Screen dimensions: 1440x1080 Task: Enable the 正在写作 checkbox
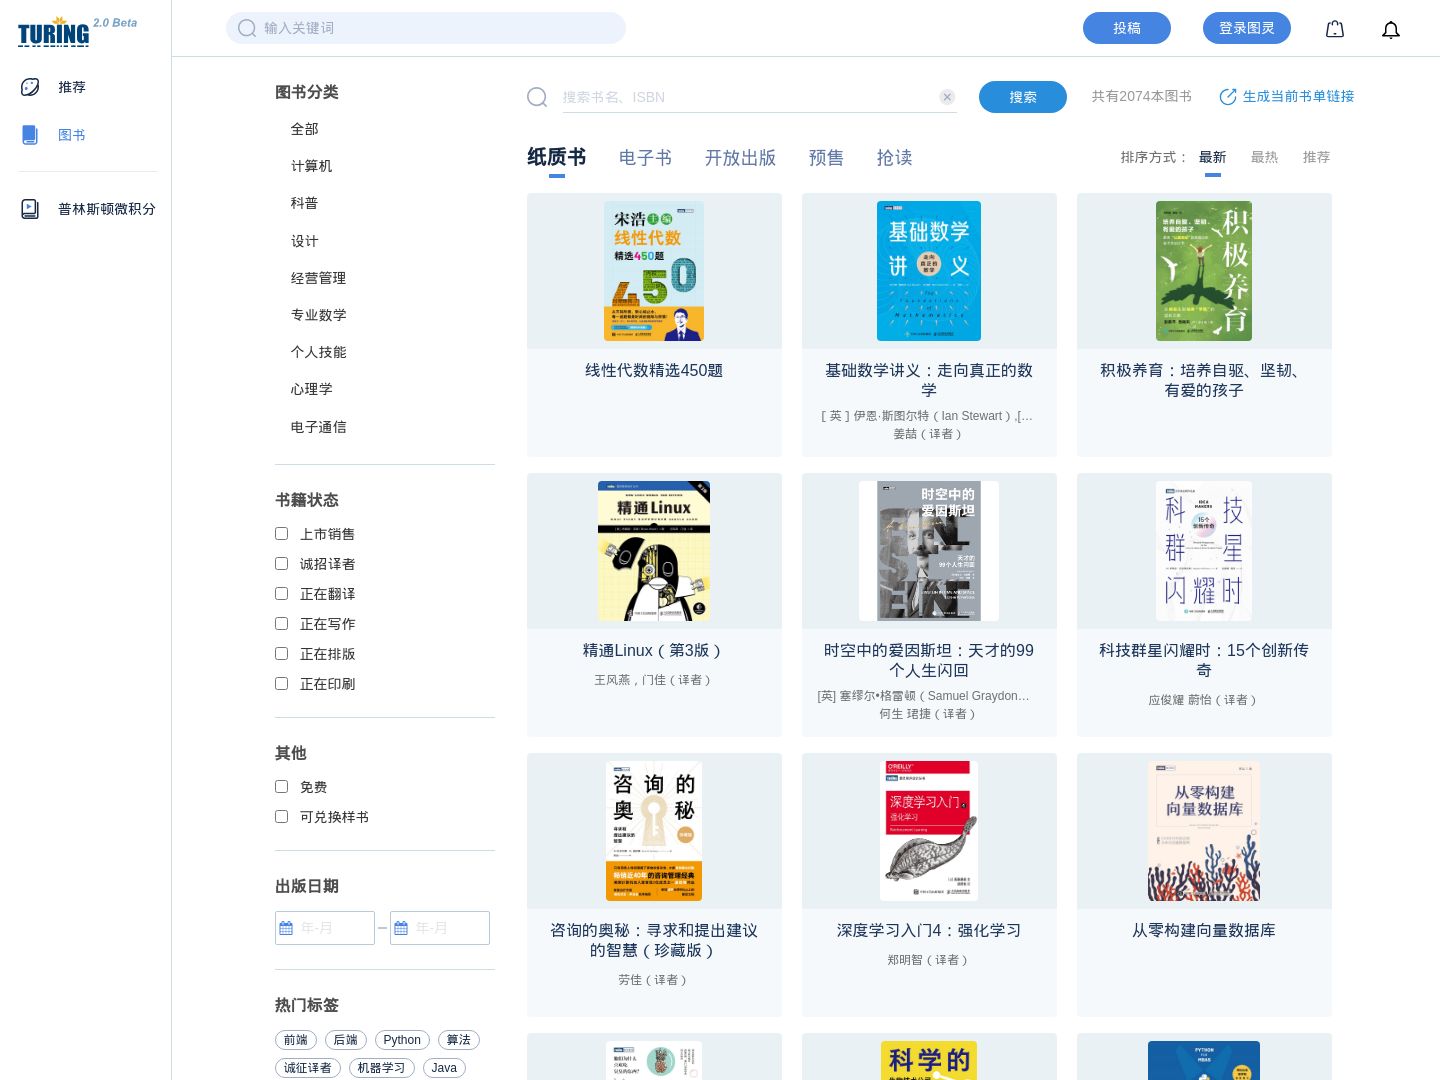tap(282, 624)
